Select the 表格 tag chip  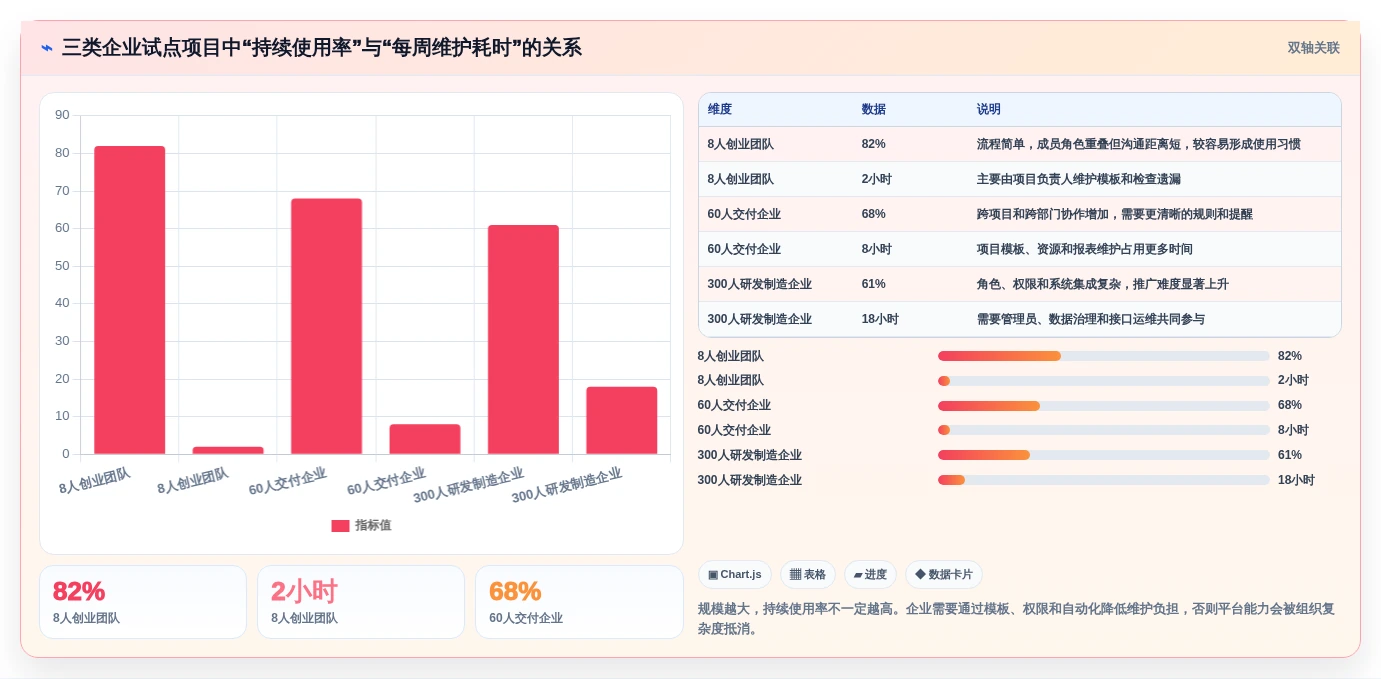[808, 575]
